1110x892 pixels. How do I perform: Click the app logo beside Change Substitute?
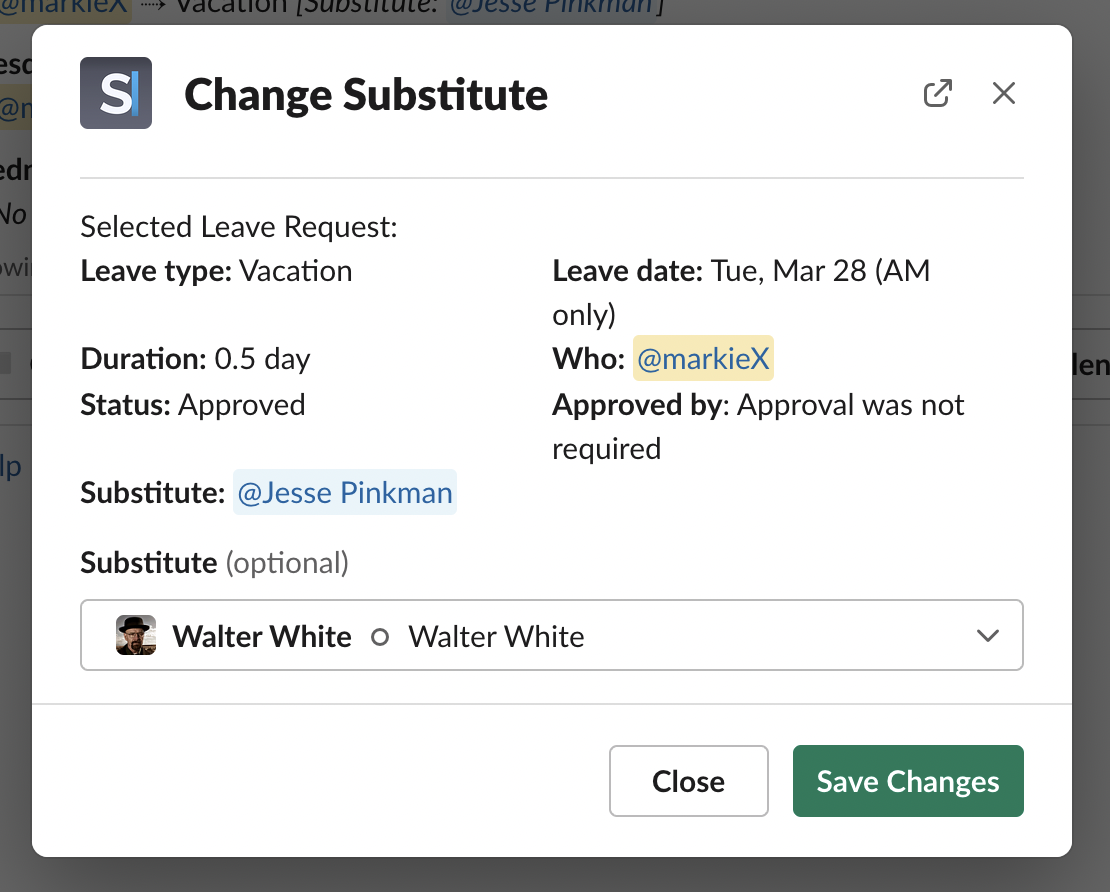[116, 93]
